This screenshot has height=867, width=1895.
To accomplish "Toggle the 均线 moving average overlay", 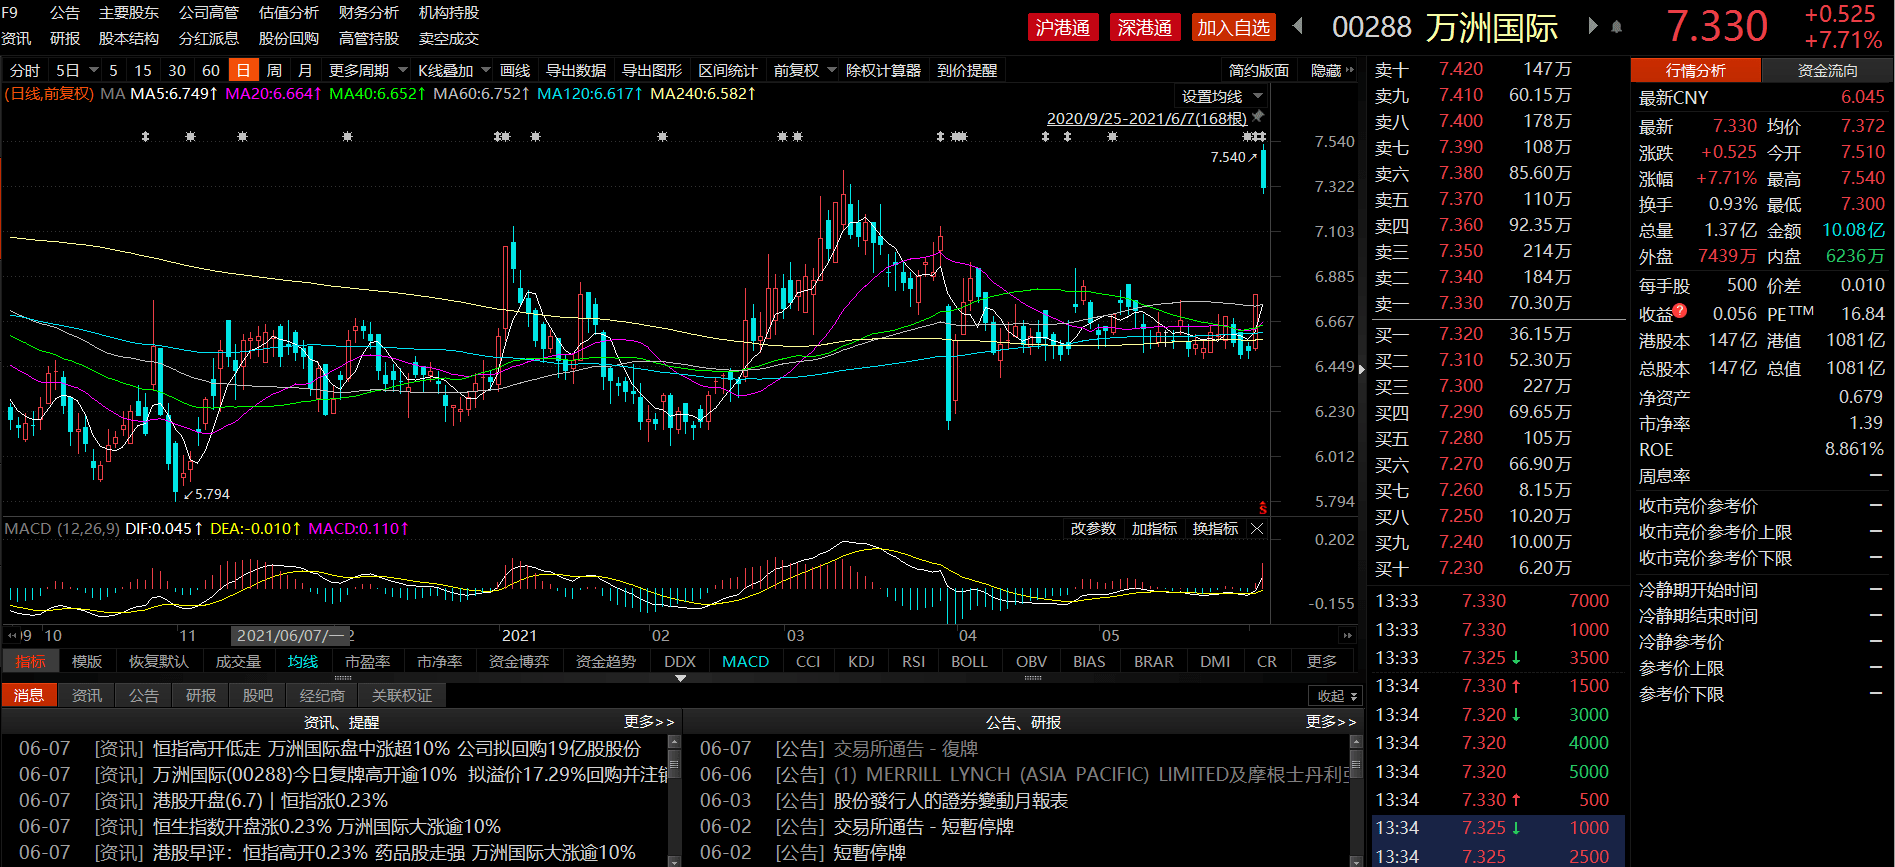I will [x=303, y=661].
